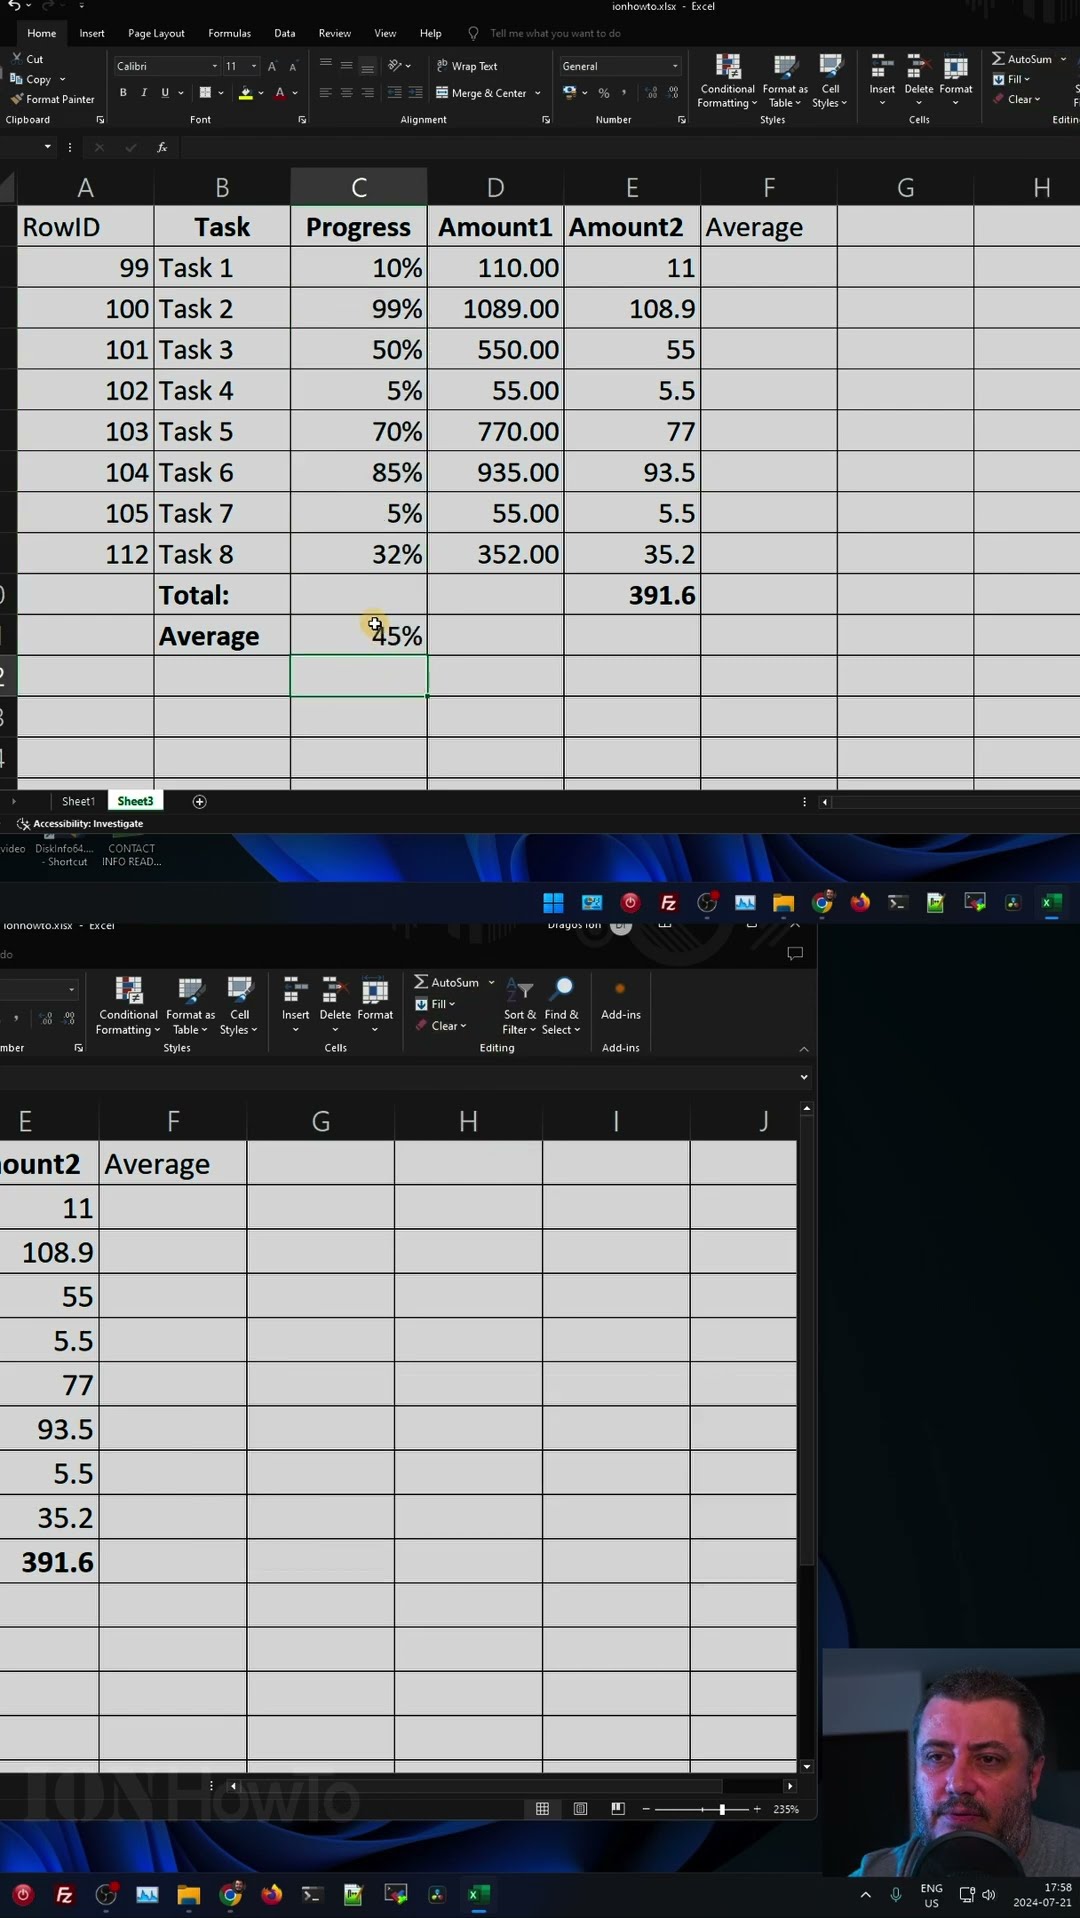Click the Decrease Indent icon

coord(394,93)
